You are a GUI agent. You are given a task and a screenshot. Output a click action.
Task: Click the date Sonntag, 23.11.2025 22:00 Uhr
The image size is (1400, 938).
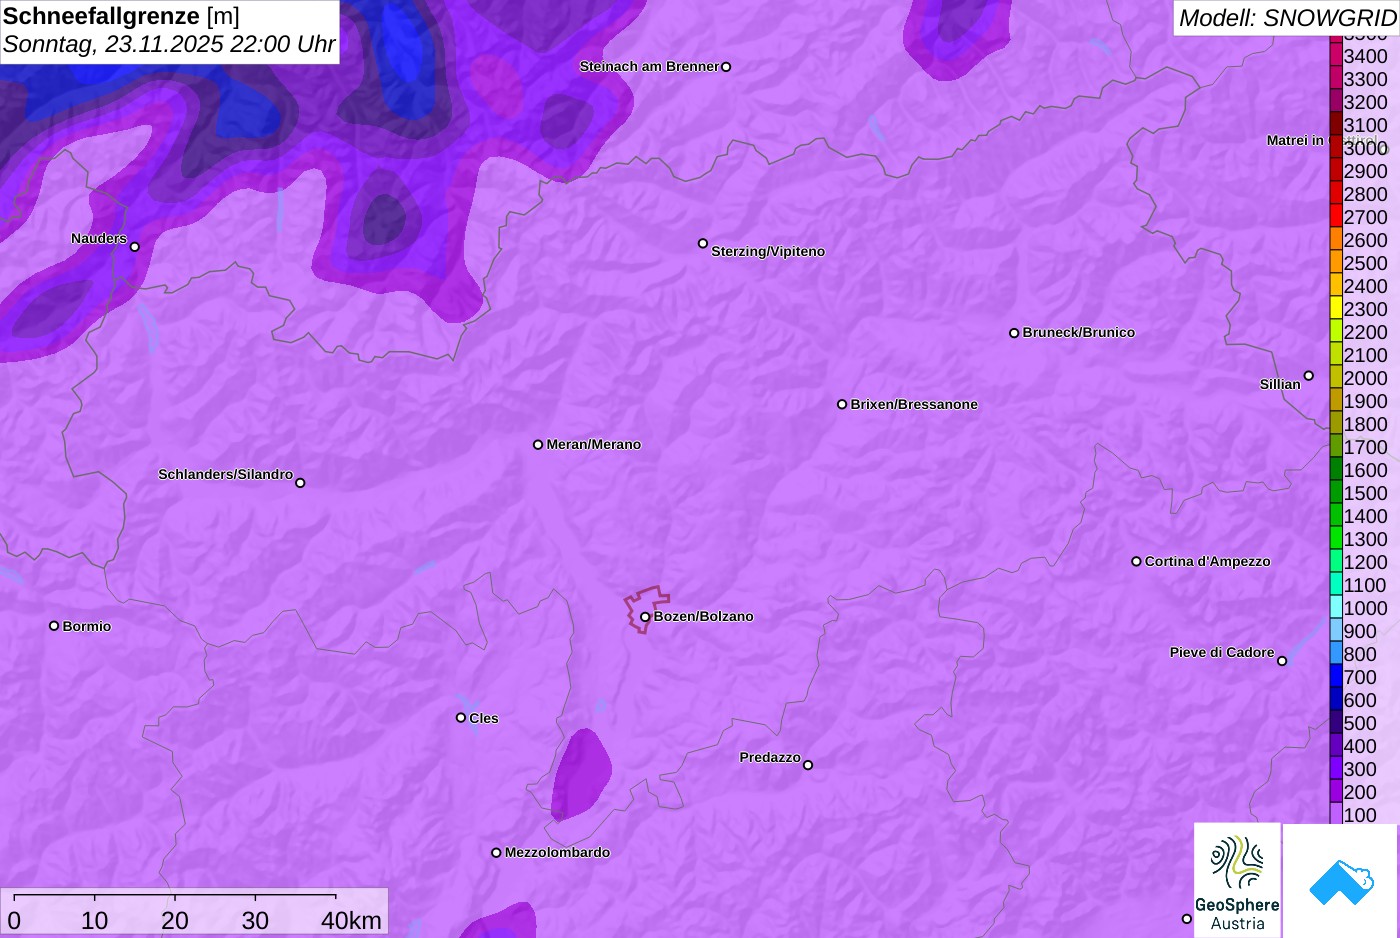[169, 44]
